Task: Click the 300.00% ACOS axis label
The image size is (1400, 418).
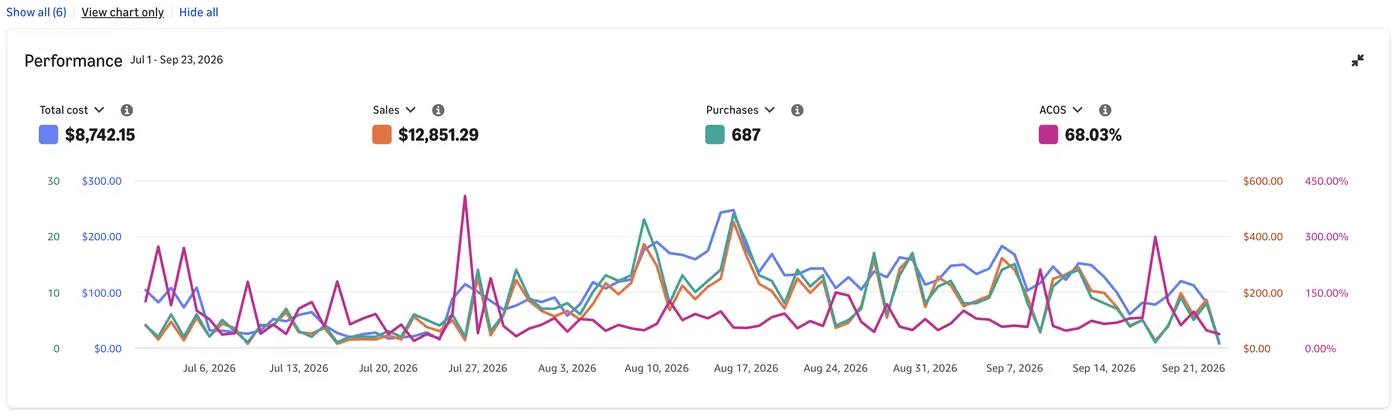Action: click(x=1327, y=237)
